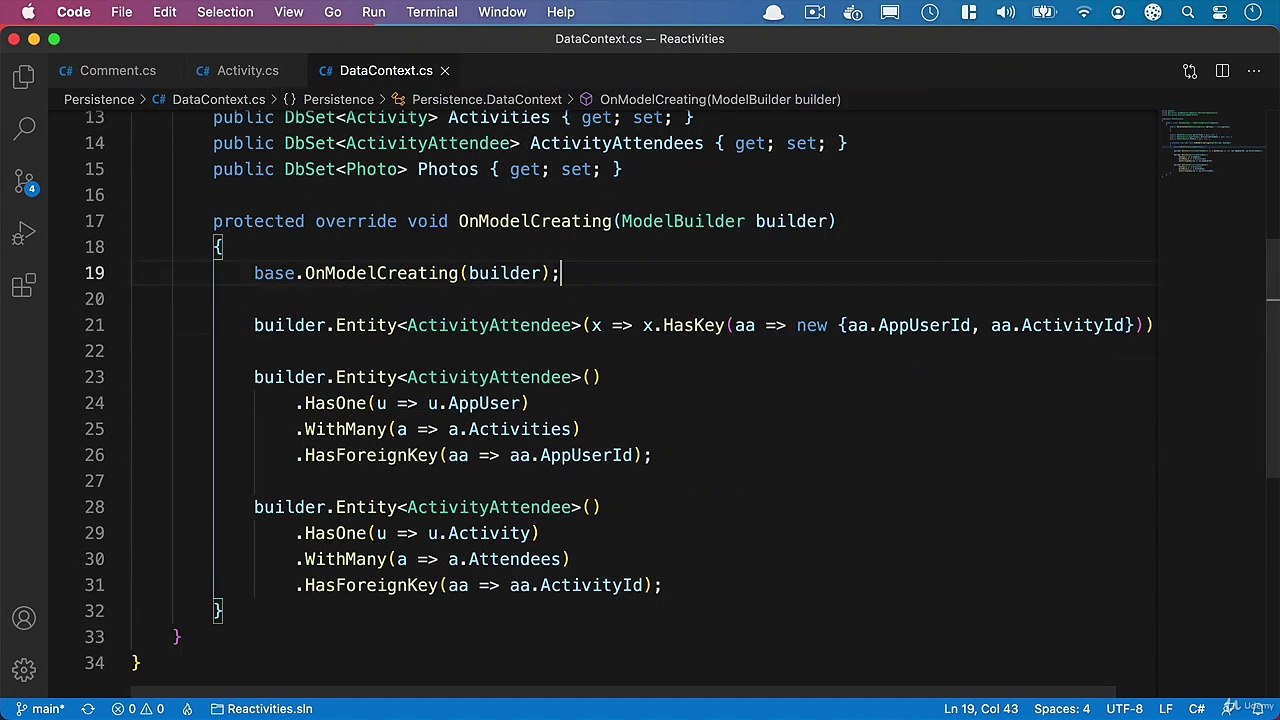
Task: Click the DbSet<Photo> Photos property line
Action: tap(417, 169)
